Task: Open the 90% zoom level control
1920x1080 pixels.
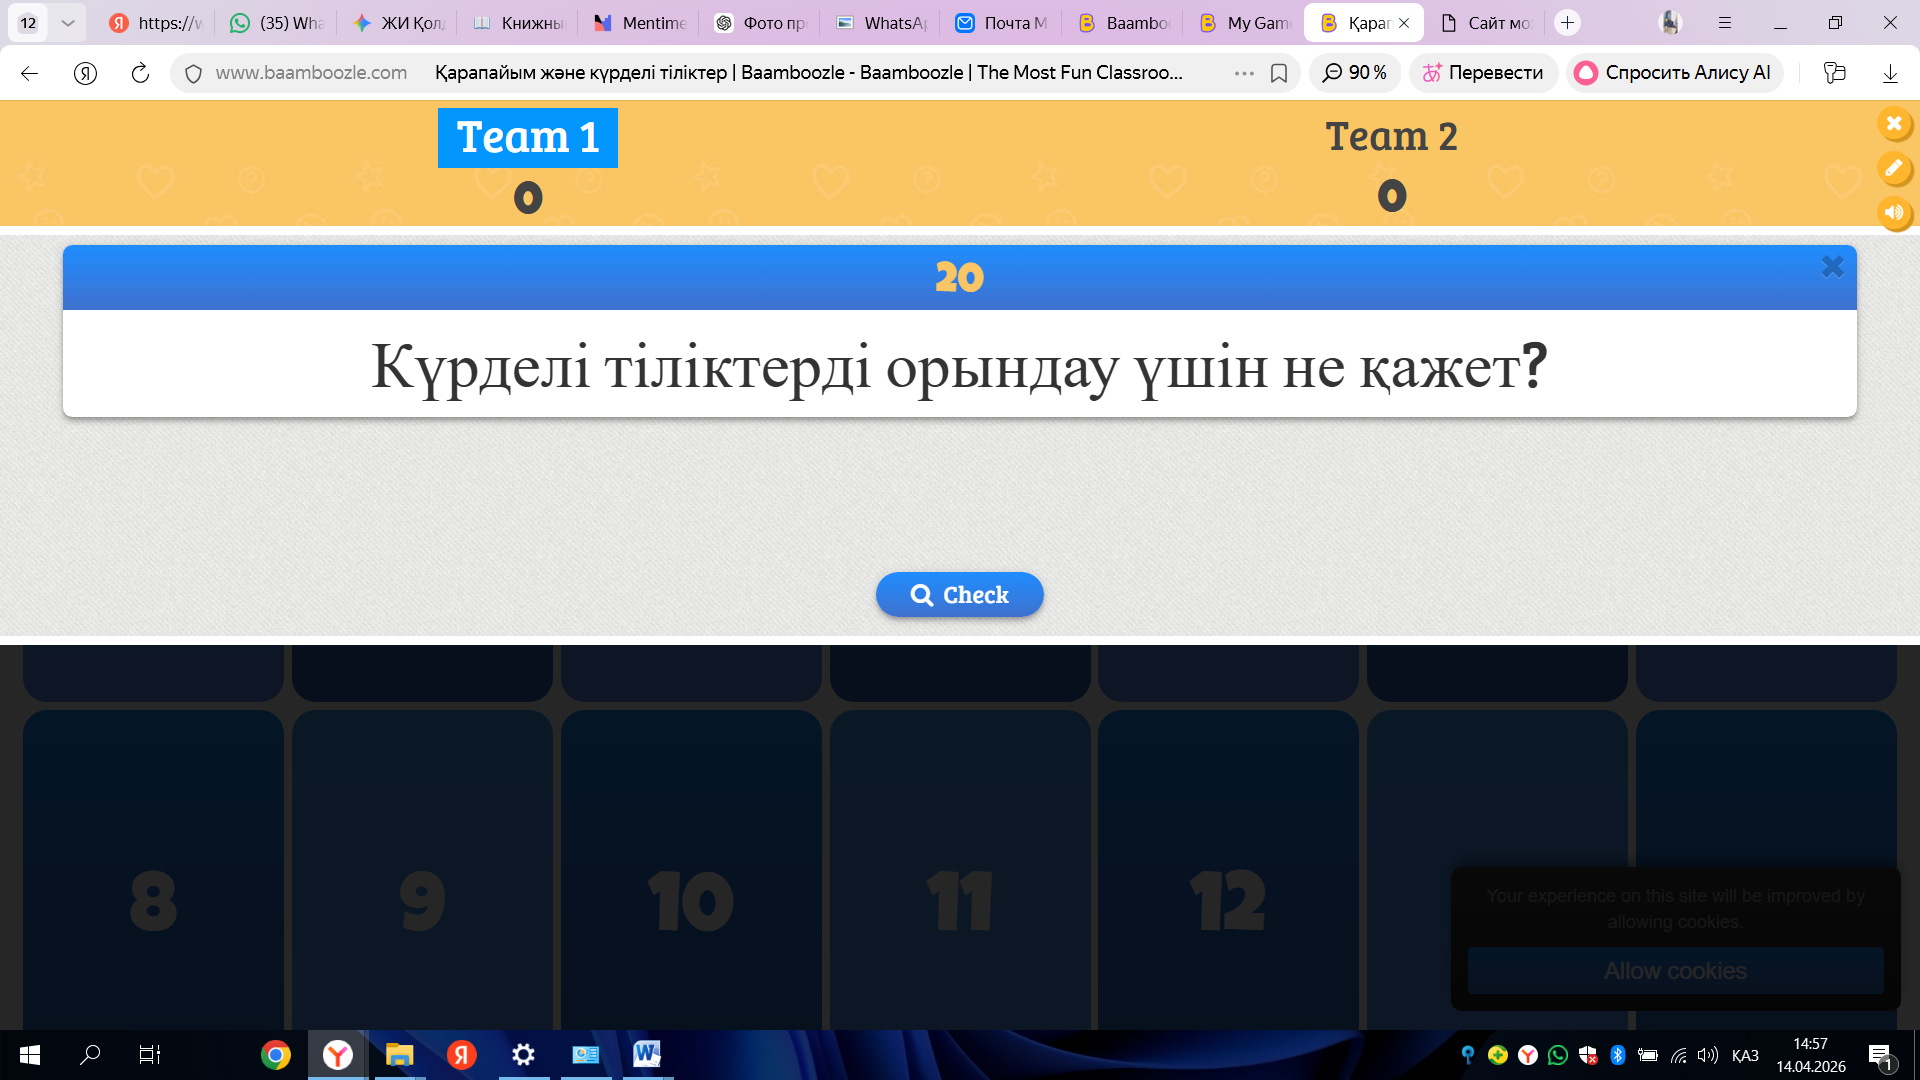Action: [x=1355, y=73]
